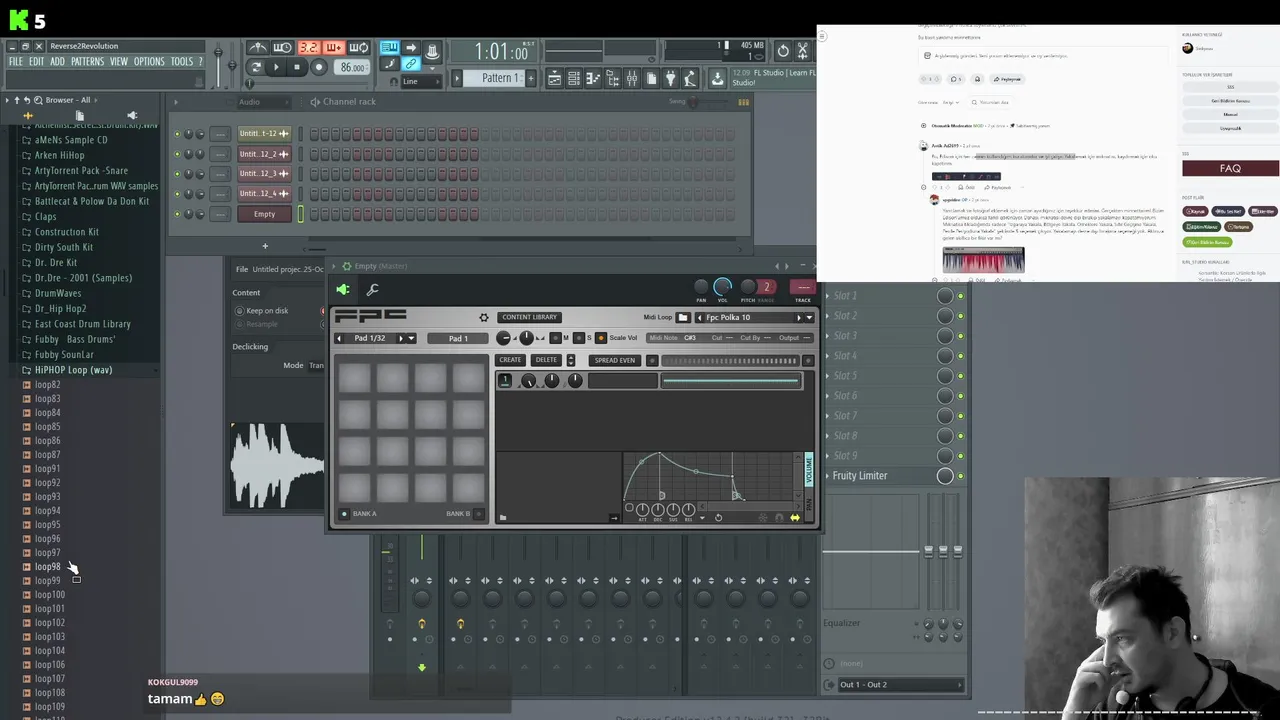Open the plugin picker toolbar icon
Image resolution: width=1280 pixels, height=720 pixels.
670,78
